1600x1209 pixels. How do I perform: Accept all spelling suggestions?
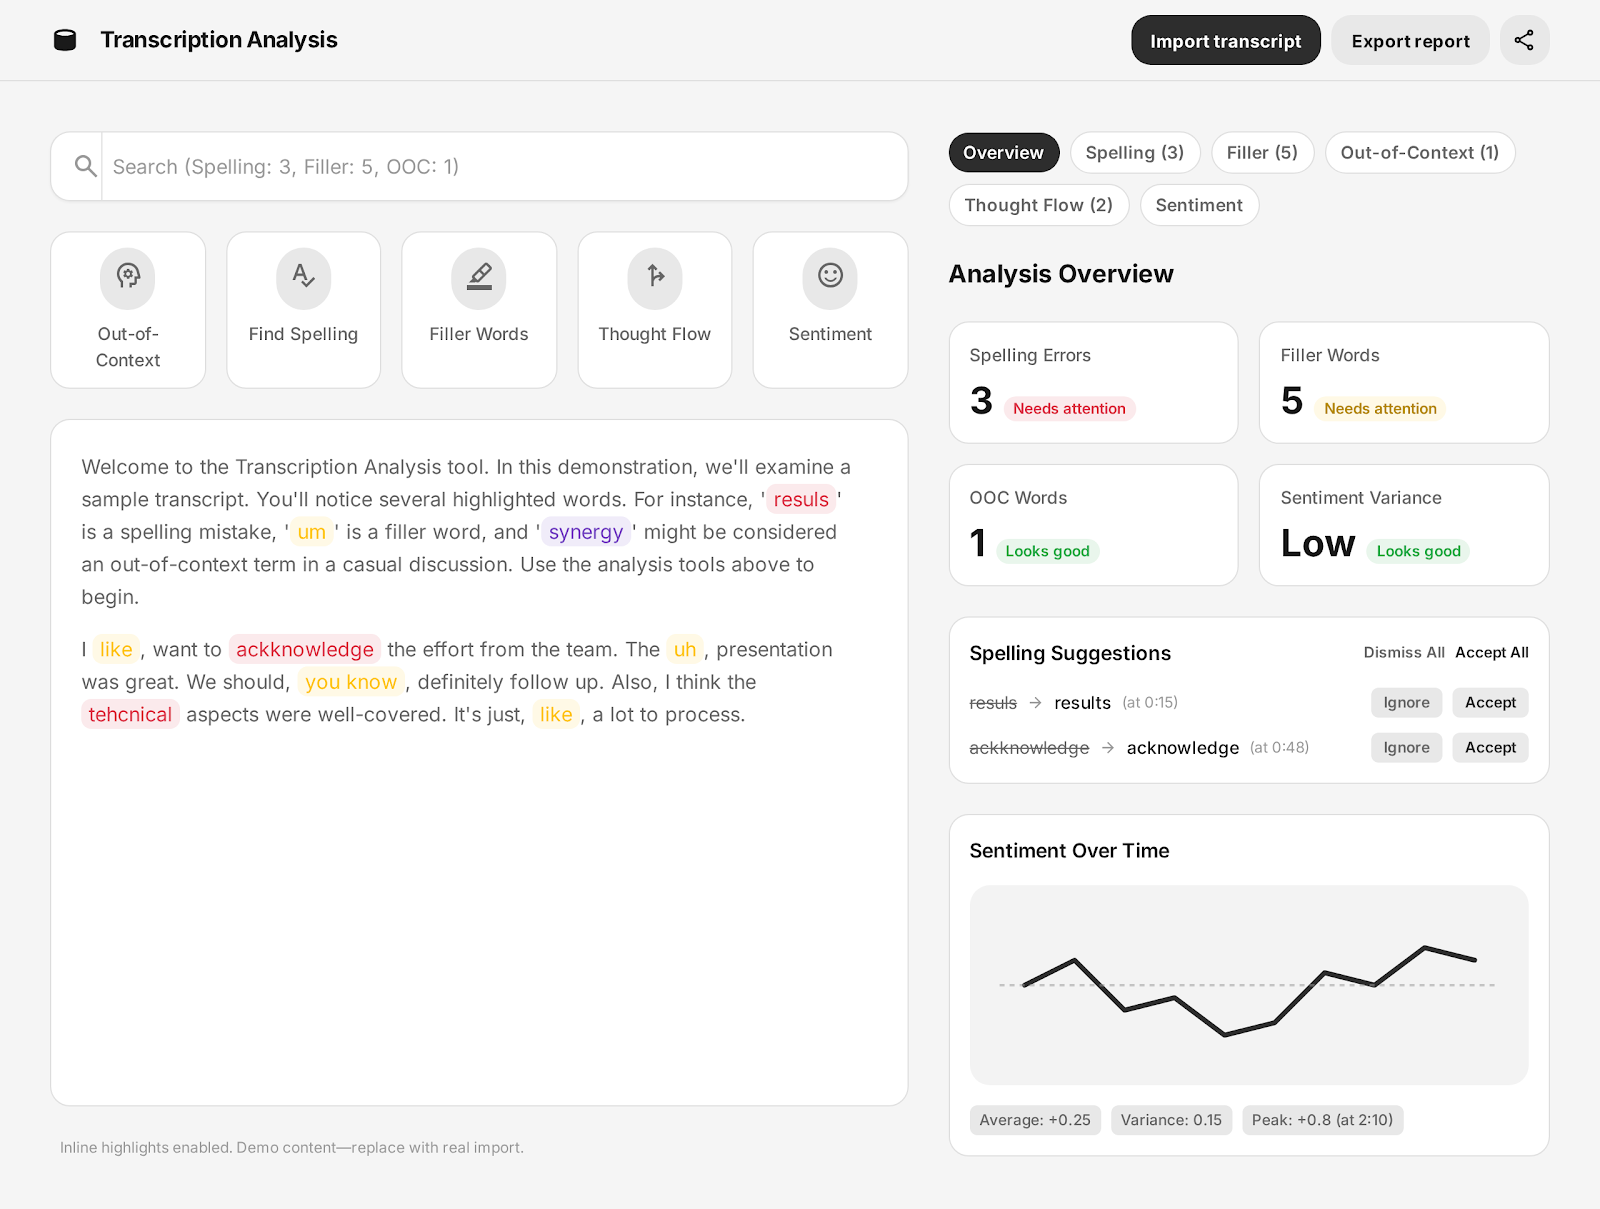coord(1491,652)
